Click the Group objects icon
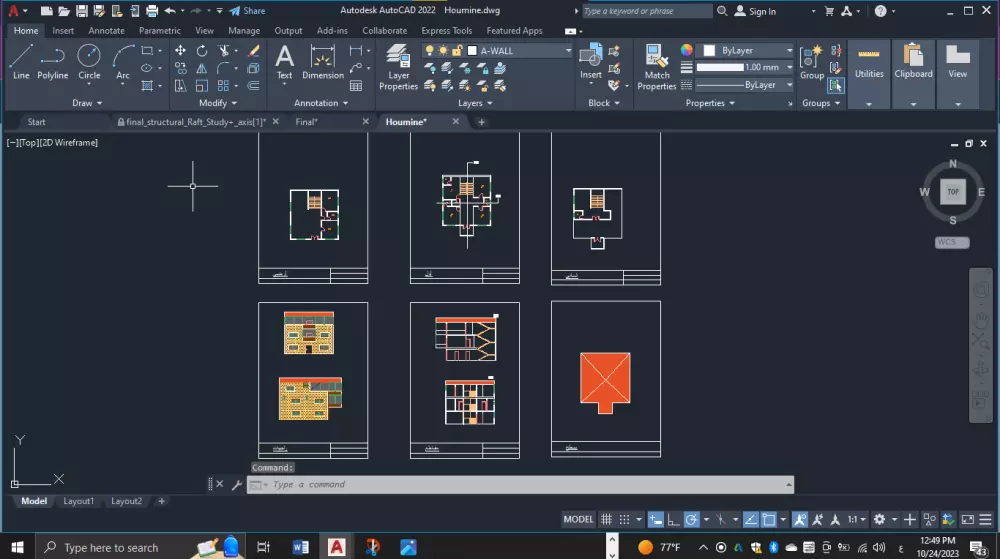Screen dimensions: 1000x559 (x=812, y=58)
